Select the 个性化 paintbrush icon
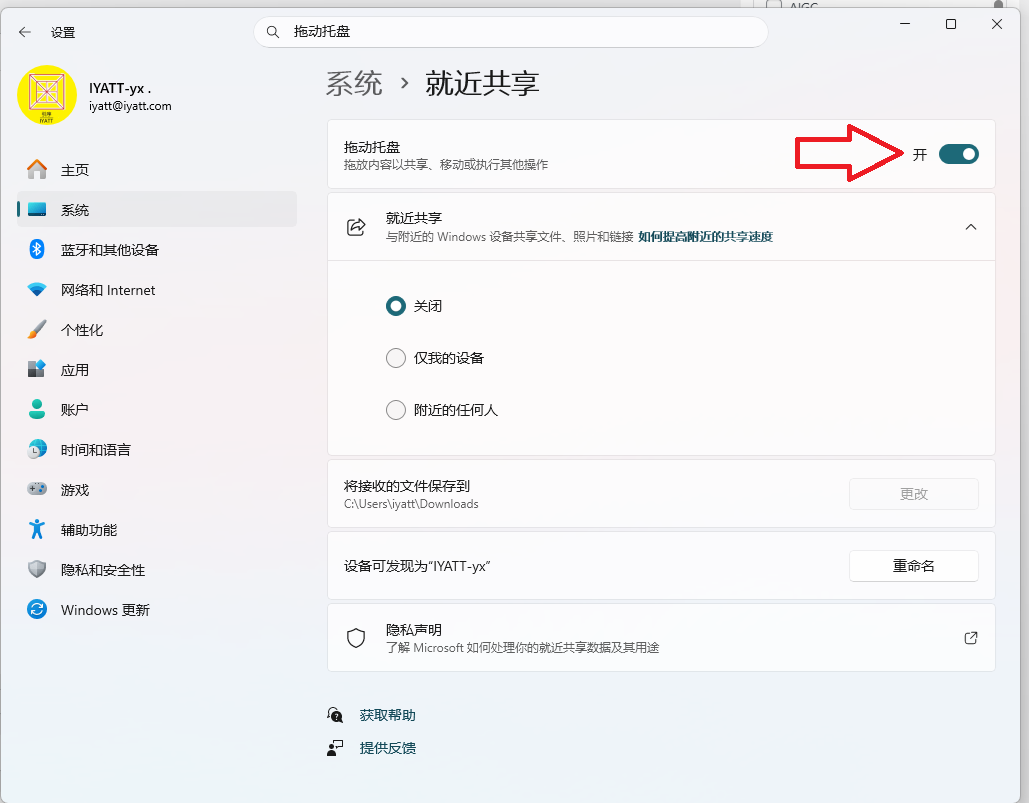The image size is (1029, 803). 37,330
